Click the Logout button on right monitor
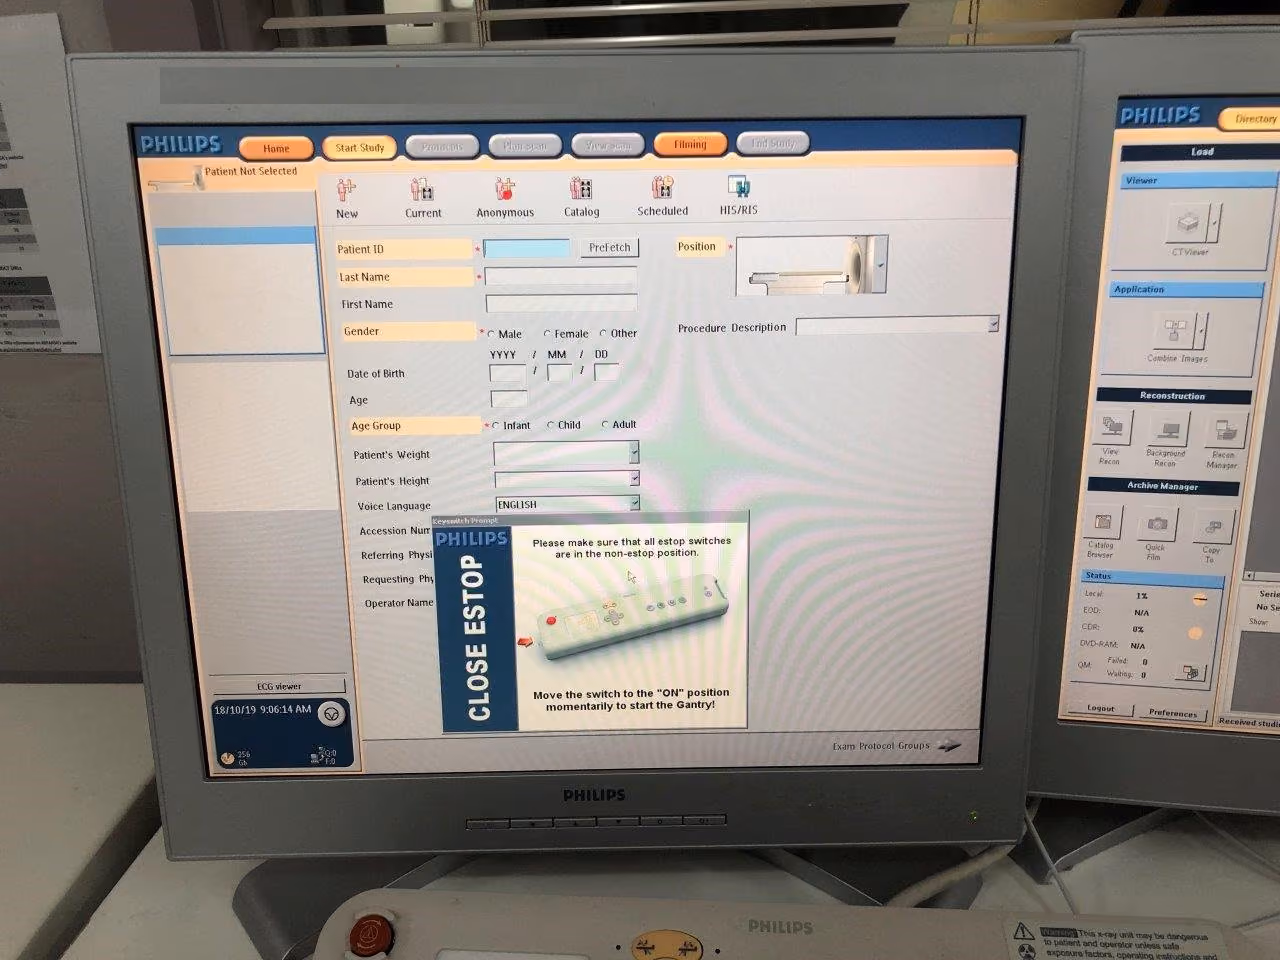The height and width of the screenshot is (960, 1280). (1100, 708)
